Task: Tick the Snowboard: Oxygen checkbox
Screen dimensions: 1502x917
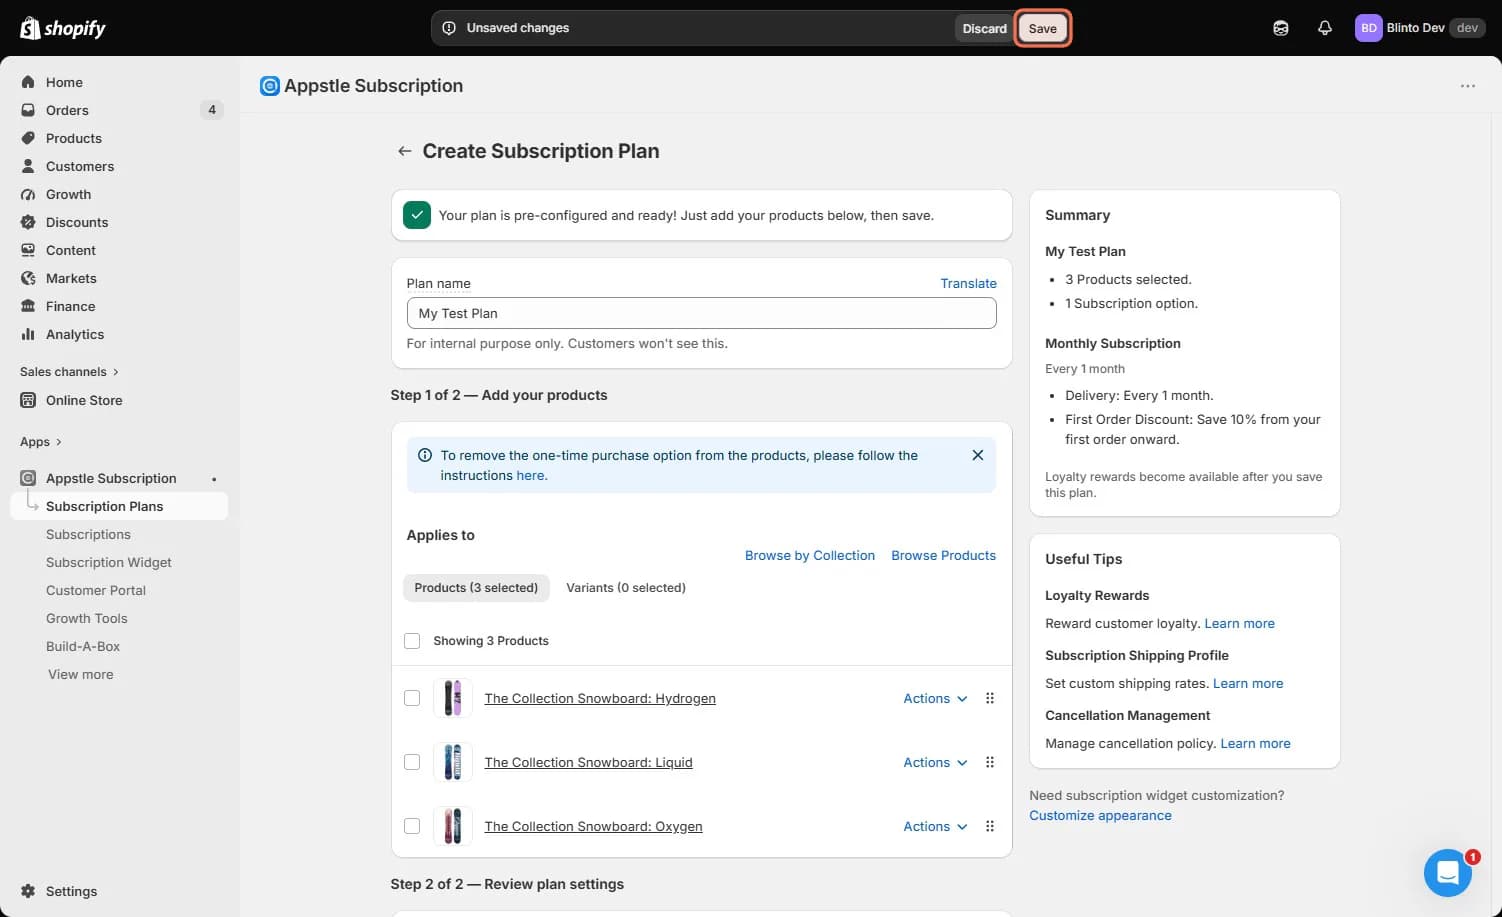Action: point(412,826)
